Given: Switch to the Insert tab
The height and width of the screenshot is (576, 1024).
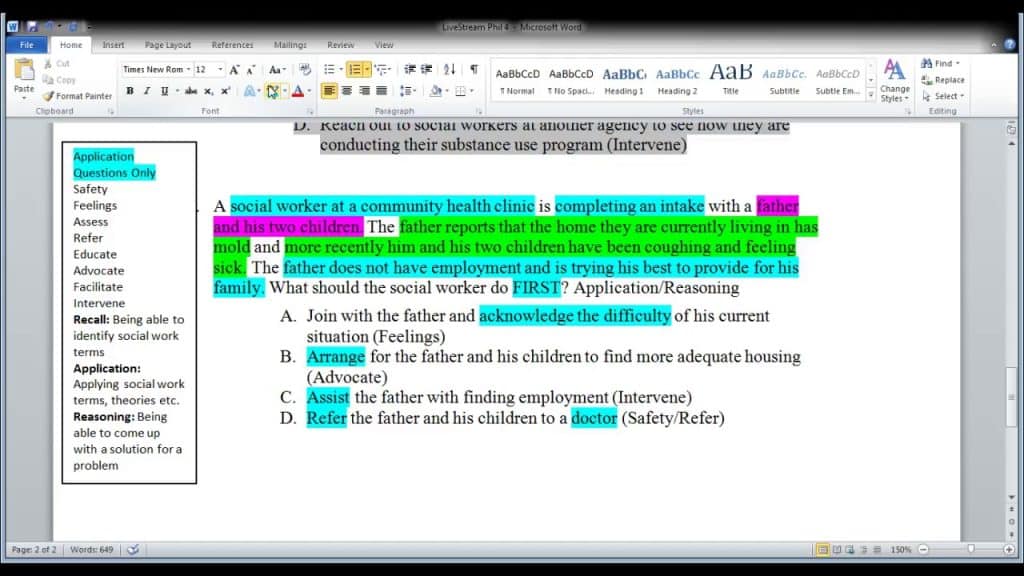Looking at the screenshot, I should click(113, 44).
